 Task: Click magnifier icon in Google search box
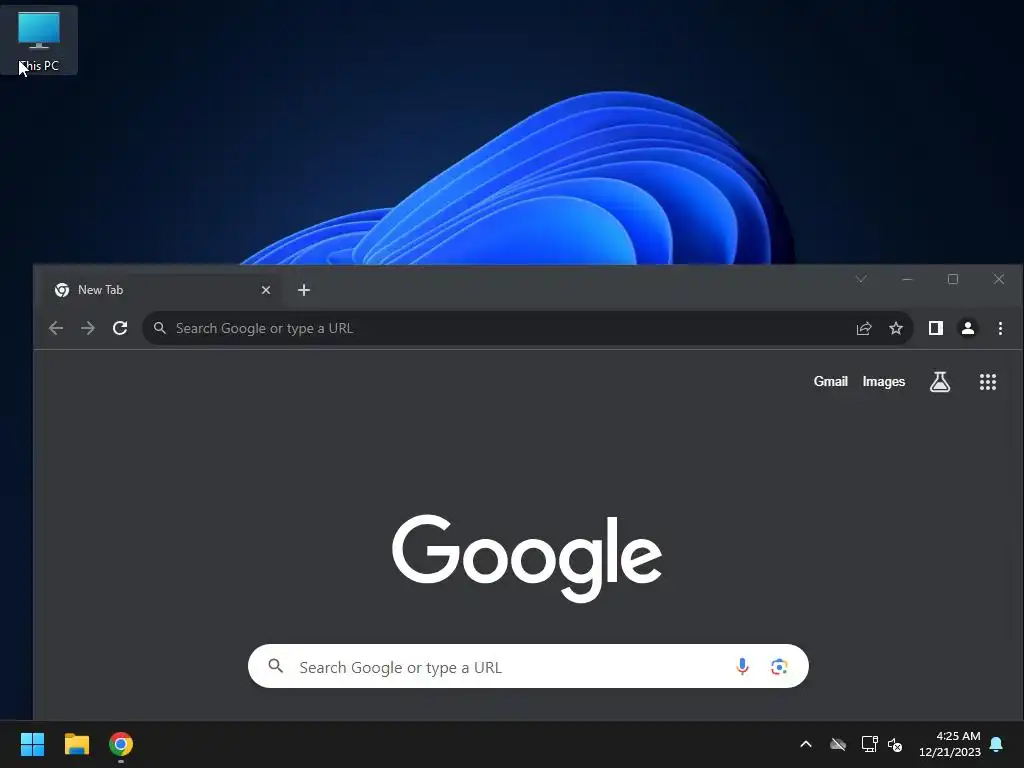click(x=276, y=666)
